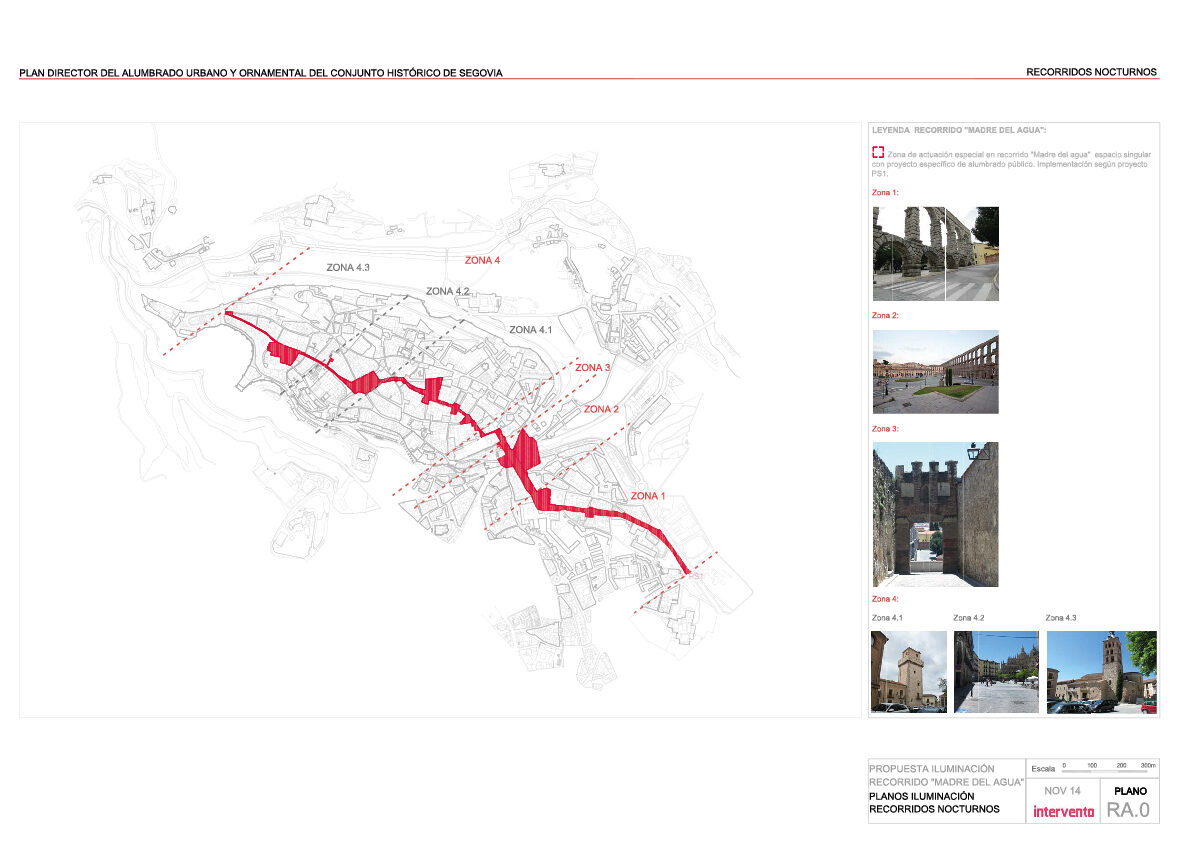Click the RECORRIDOS NOCTURNOS header text
The width and height of the screenshot is (1192, 843).
coord(1091,72)
